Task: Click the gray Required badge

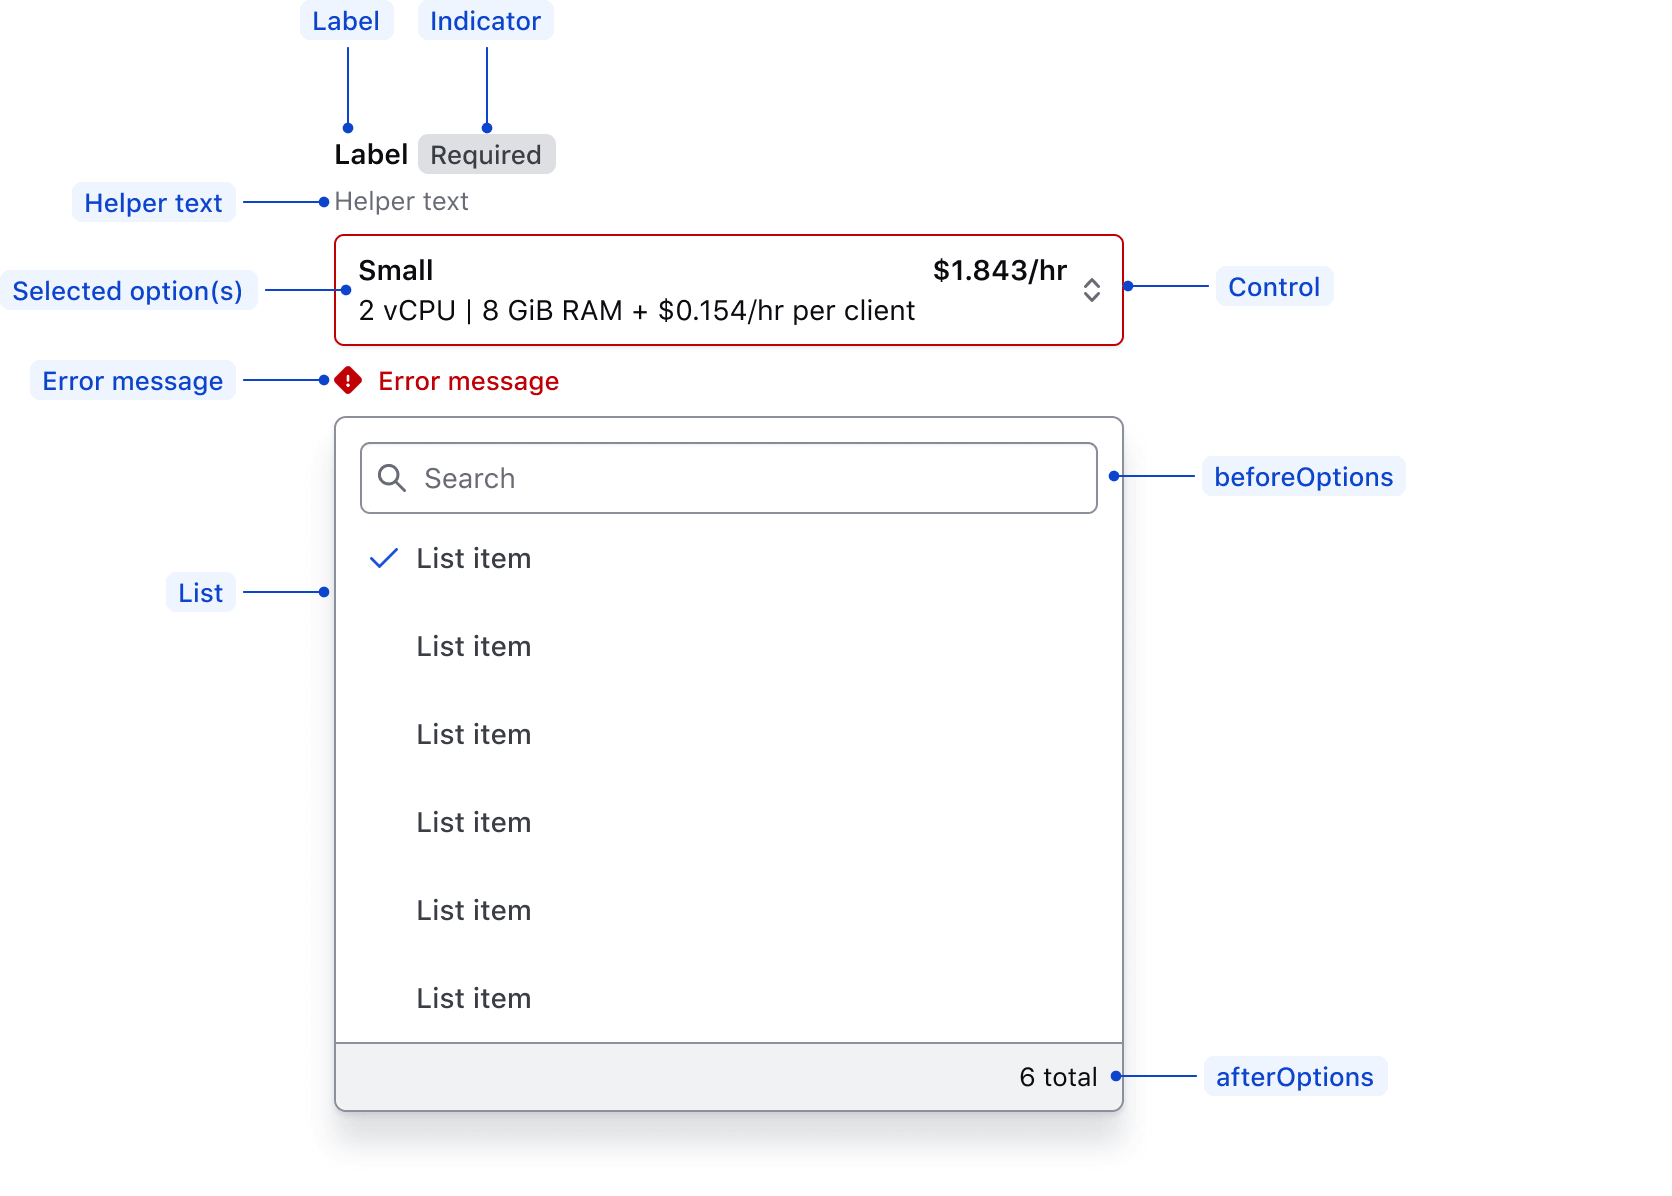Action: tap(486, 155)
